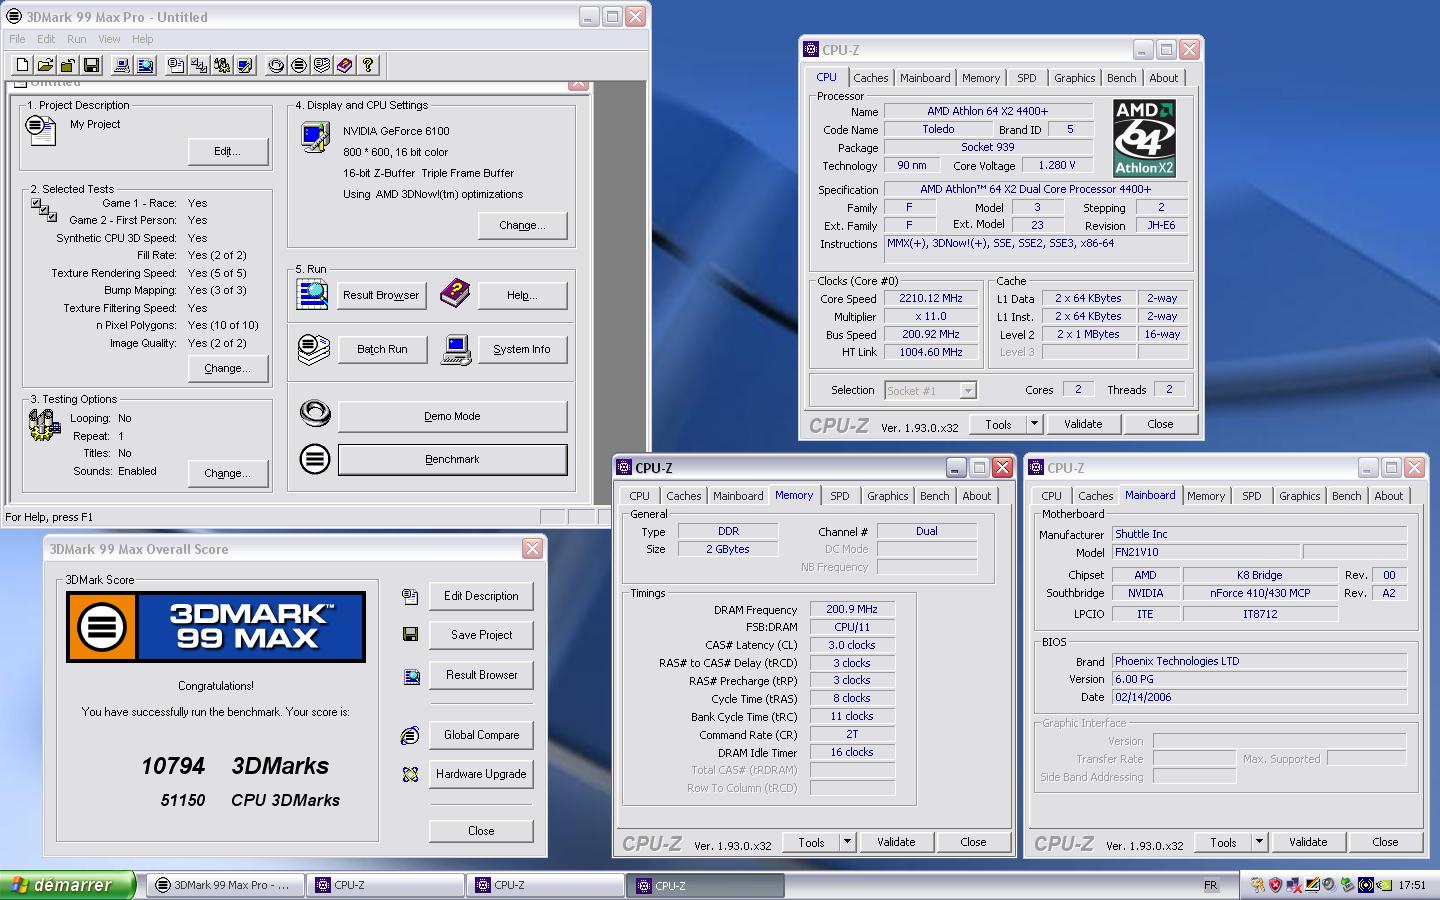This screenshot has width=1440, height=900.
Task: Click Validate in CPU-Z CPU window
Action: pyautogui.click(x=1083, y=424)
